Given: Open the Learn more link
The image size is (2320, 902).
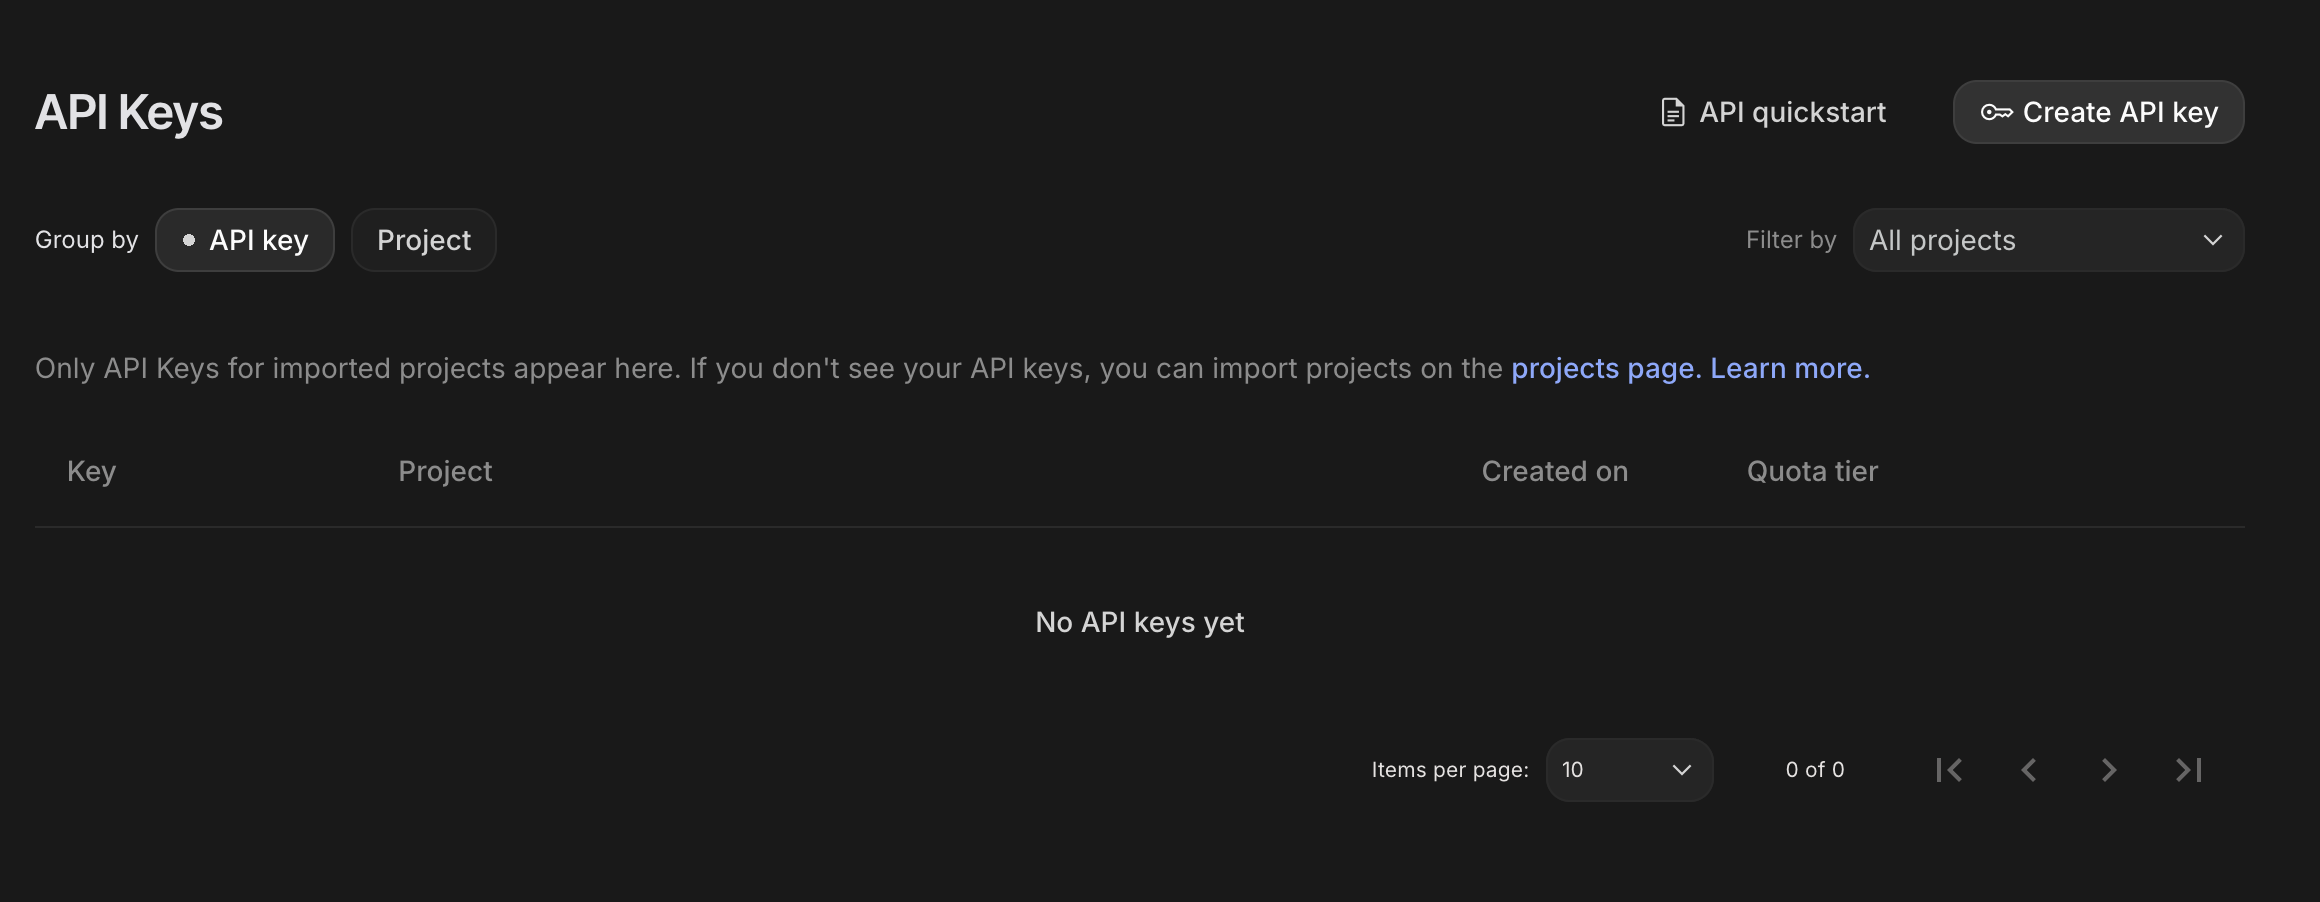Looking at the screenshot, I should point(1789,368).
